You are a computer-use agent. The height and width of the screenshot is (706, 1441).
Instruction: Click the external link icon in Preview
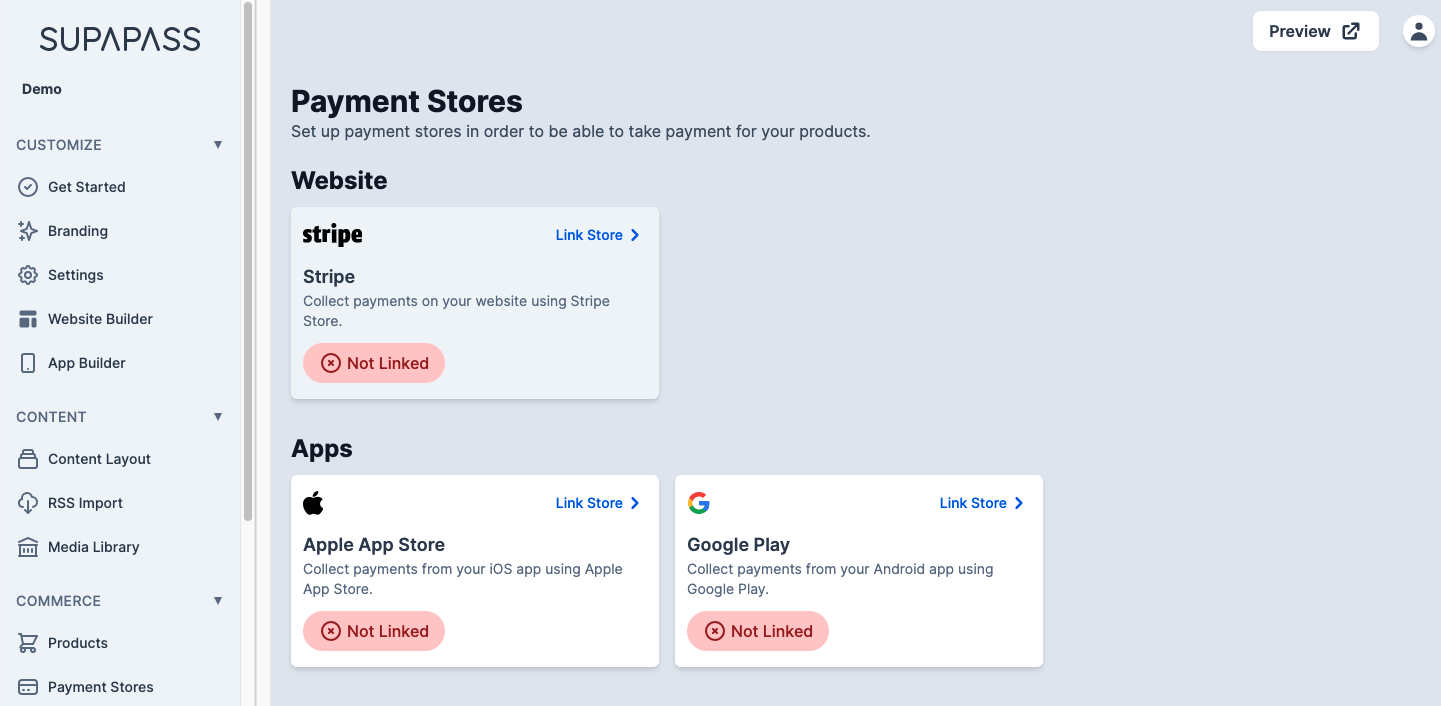point(1351,31)
